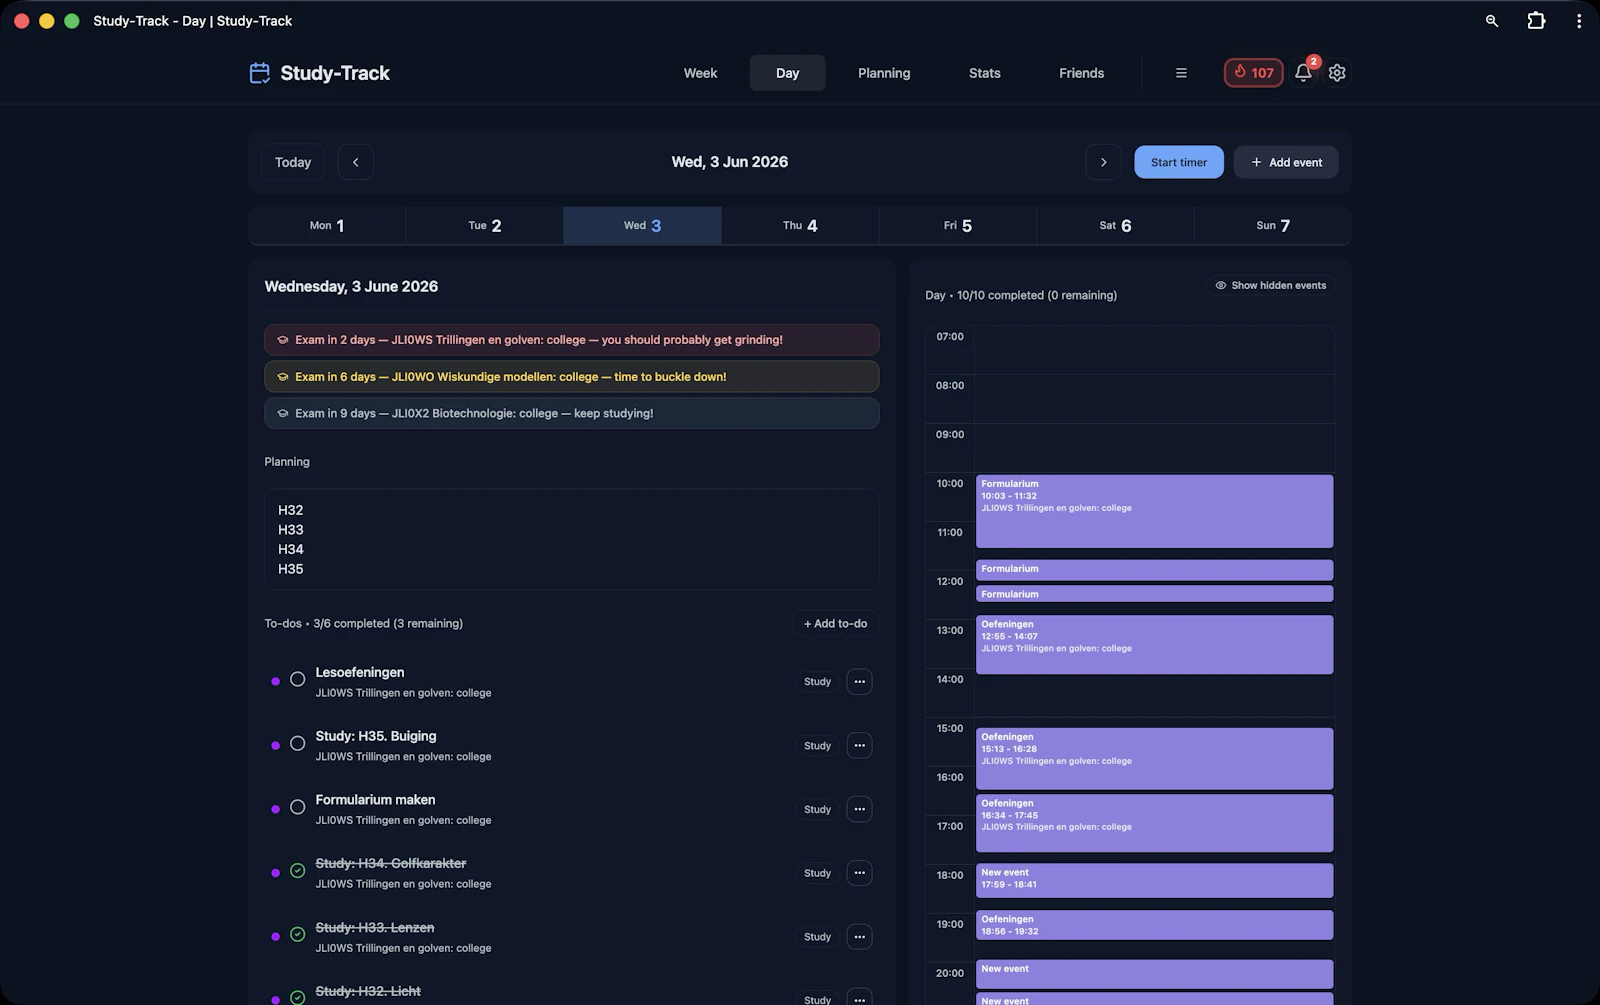Image resolution: width=1600 pixels, height=1005 pixels.
Task: Click Add event button
Action: (1286, 162)
